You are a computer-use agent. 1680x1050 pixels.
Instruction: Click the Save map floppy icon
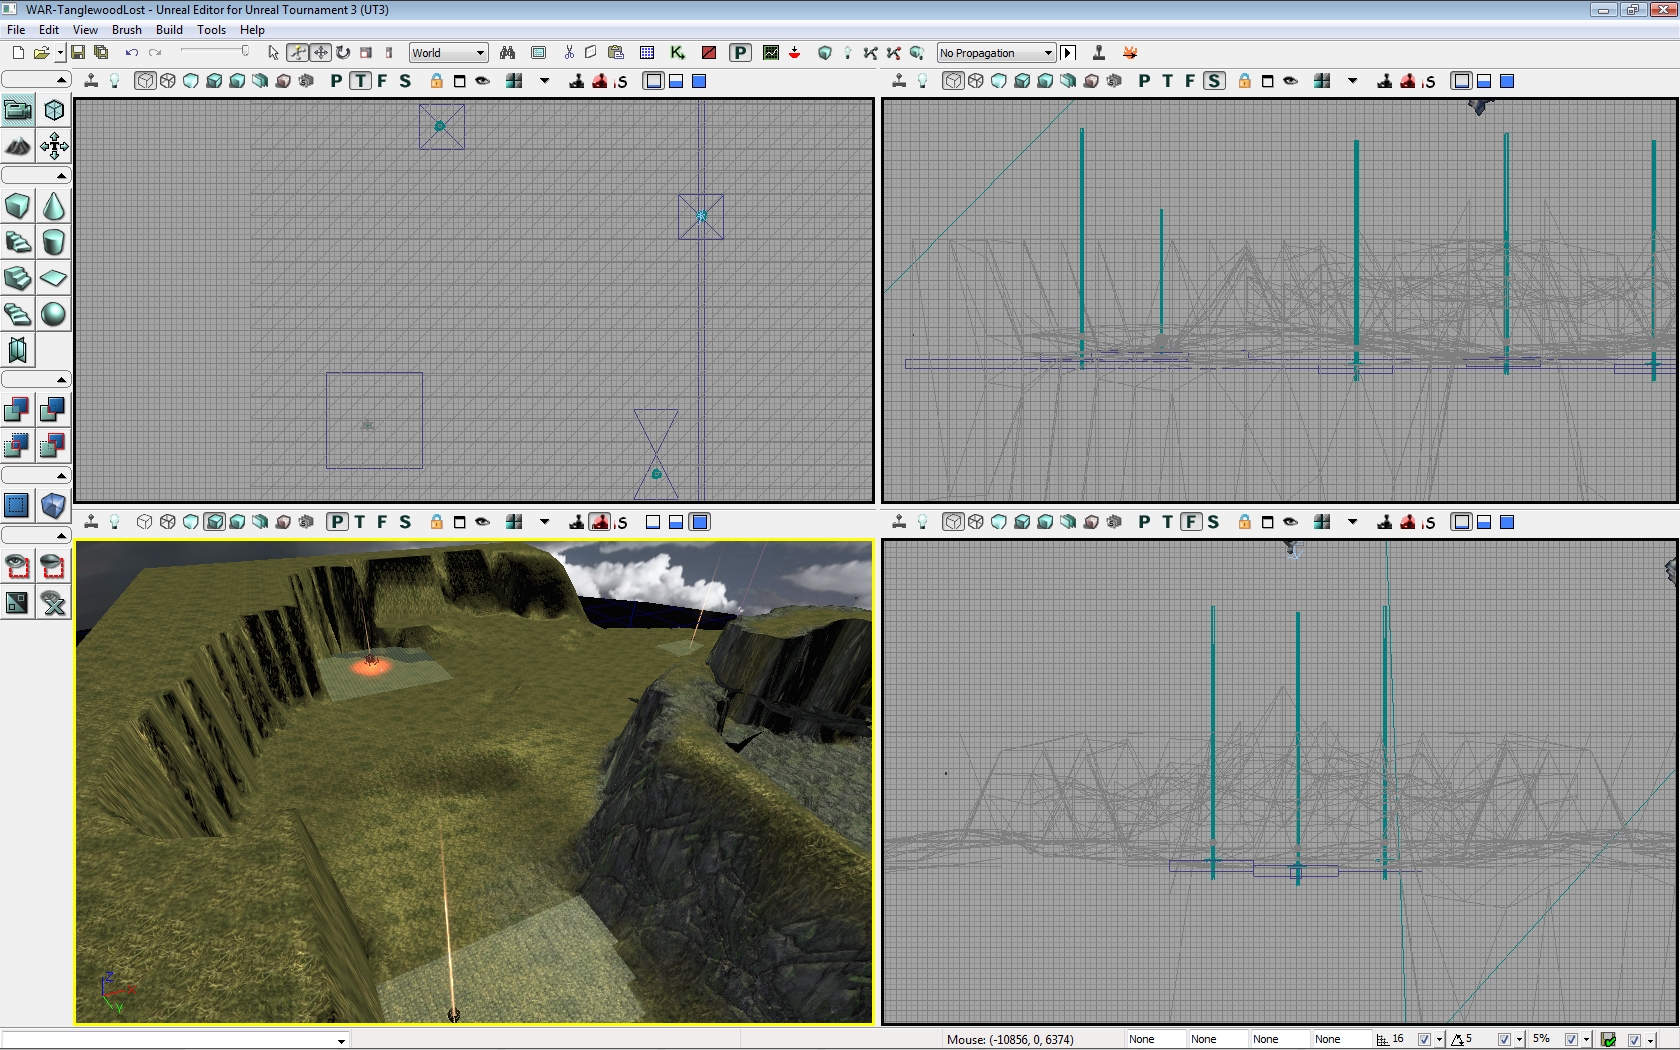click(x=77, y=53)
